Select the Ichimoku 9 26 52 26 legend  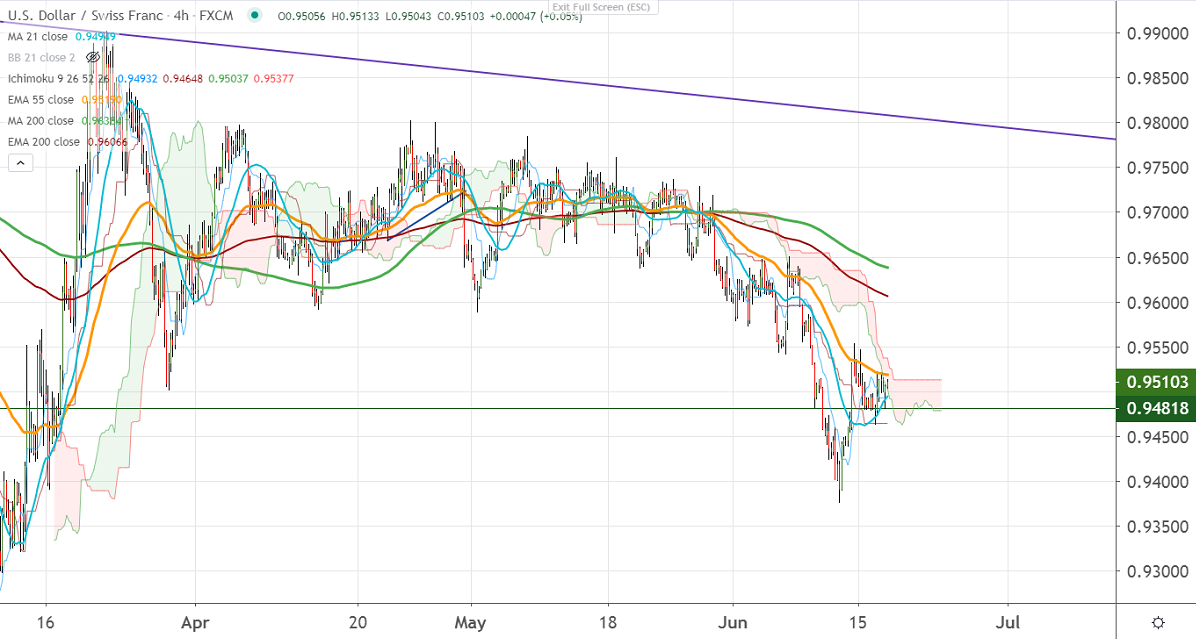pyautogui.click(x=59, y=79)
